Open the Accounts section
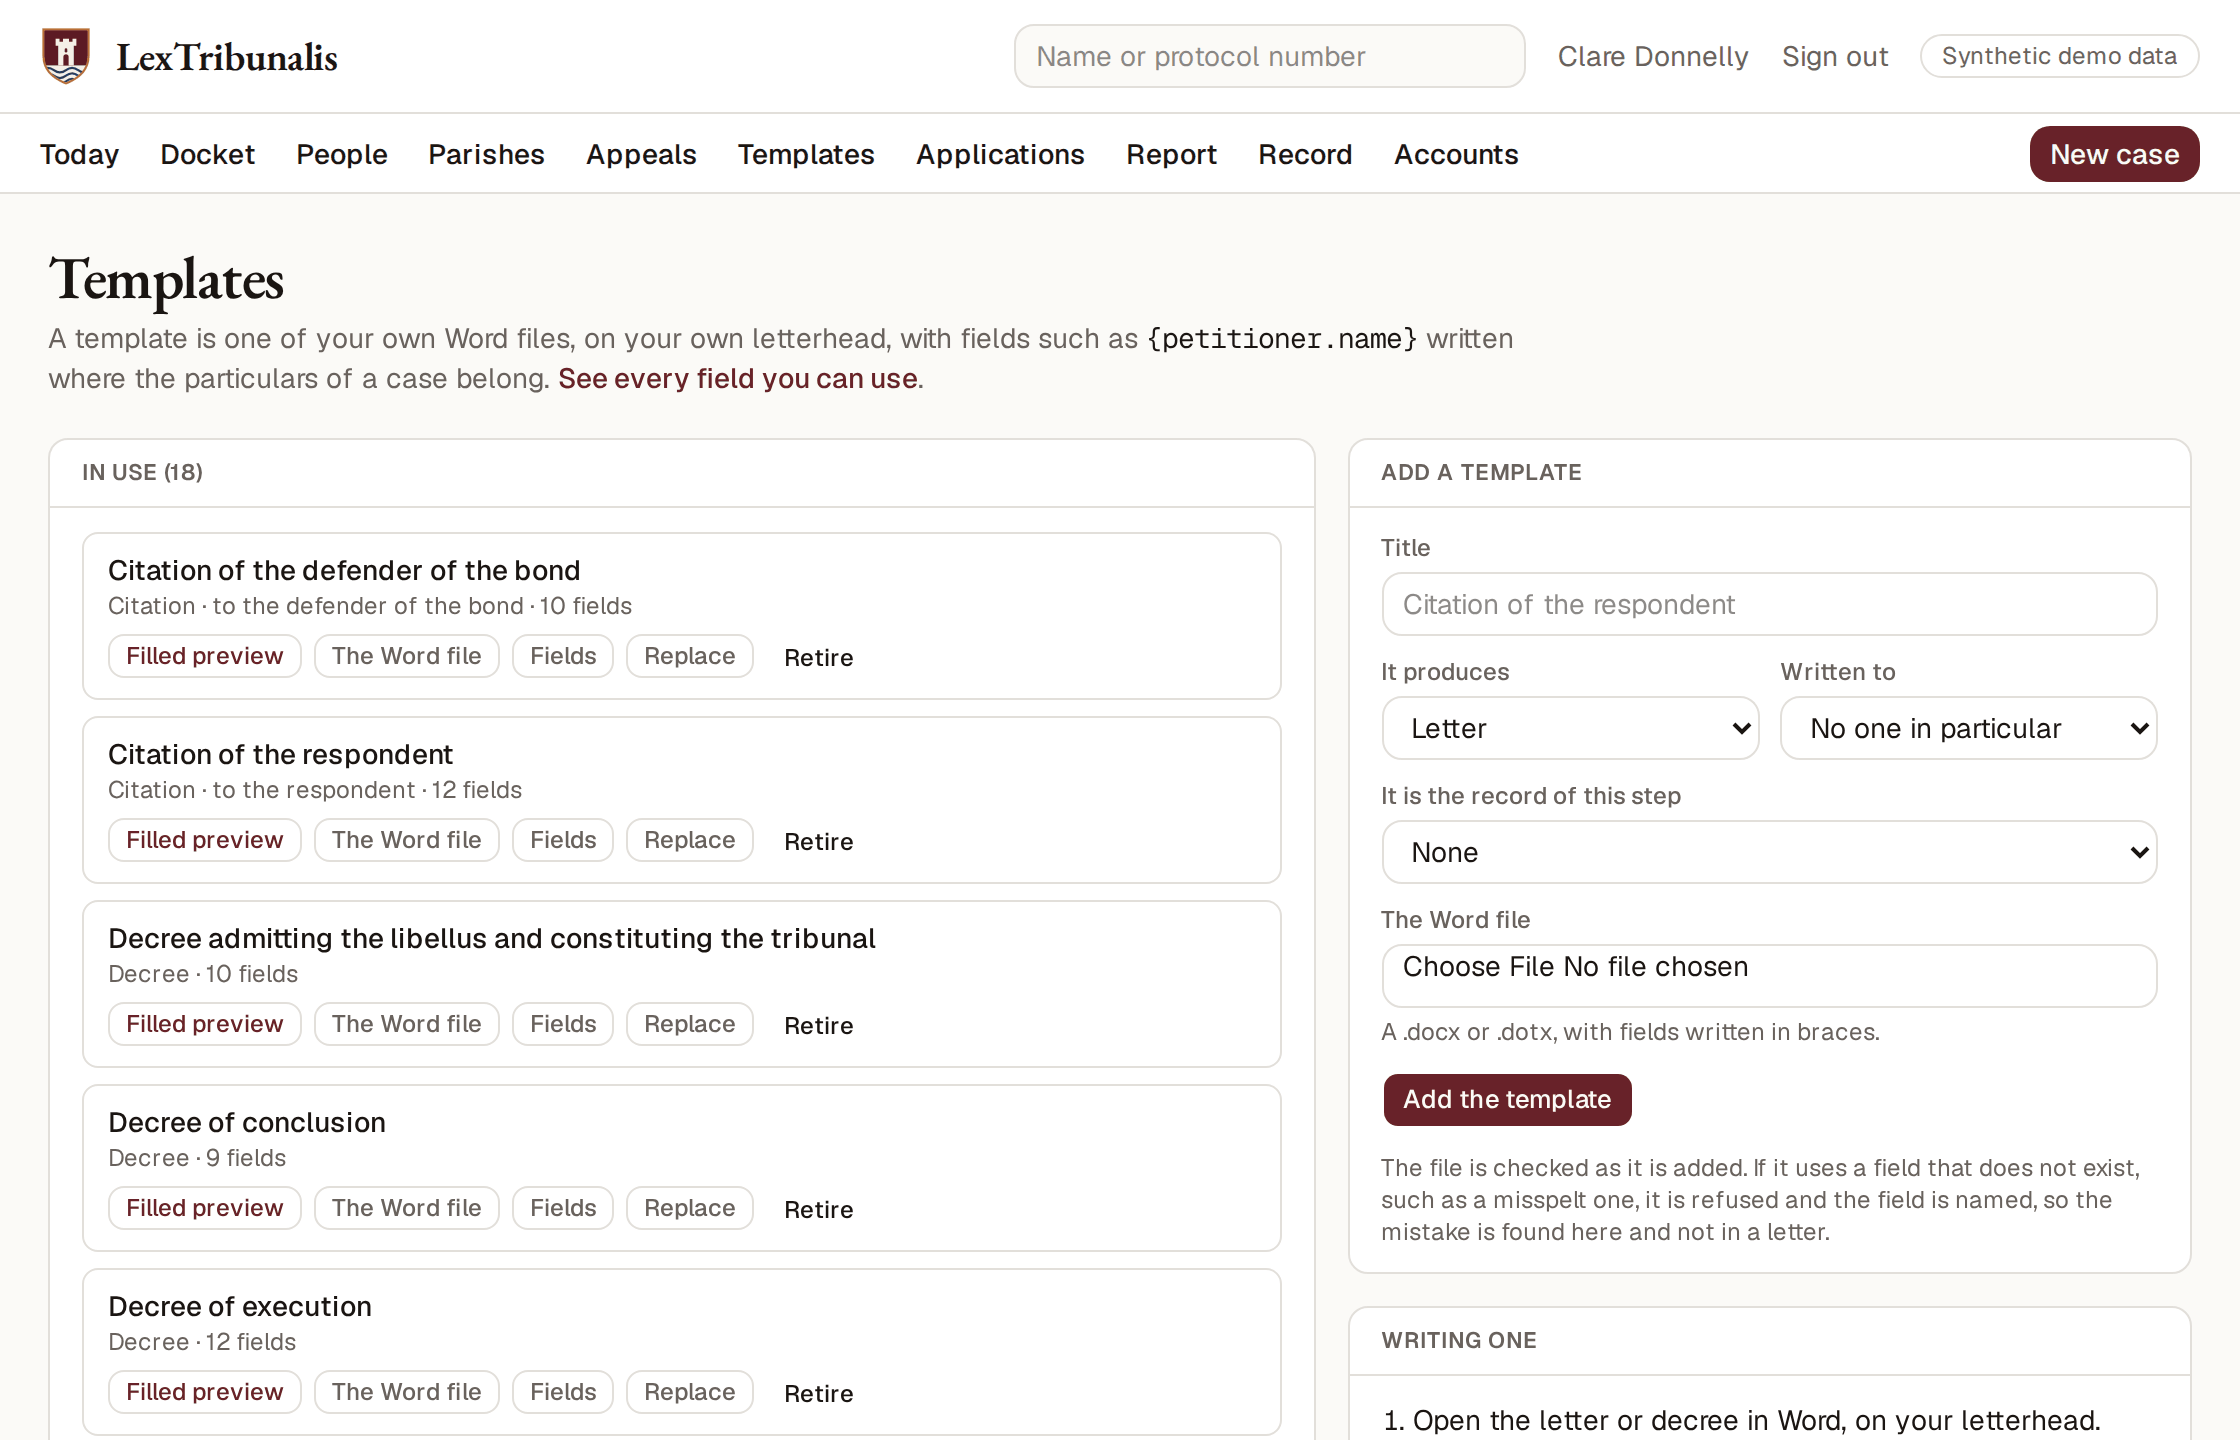2240x1440 pixels. (x=1456, y=154)
